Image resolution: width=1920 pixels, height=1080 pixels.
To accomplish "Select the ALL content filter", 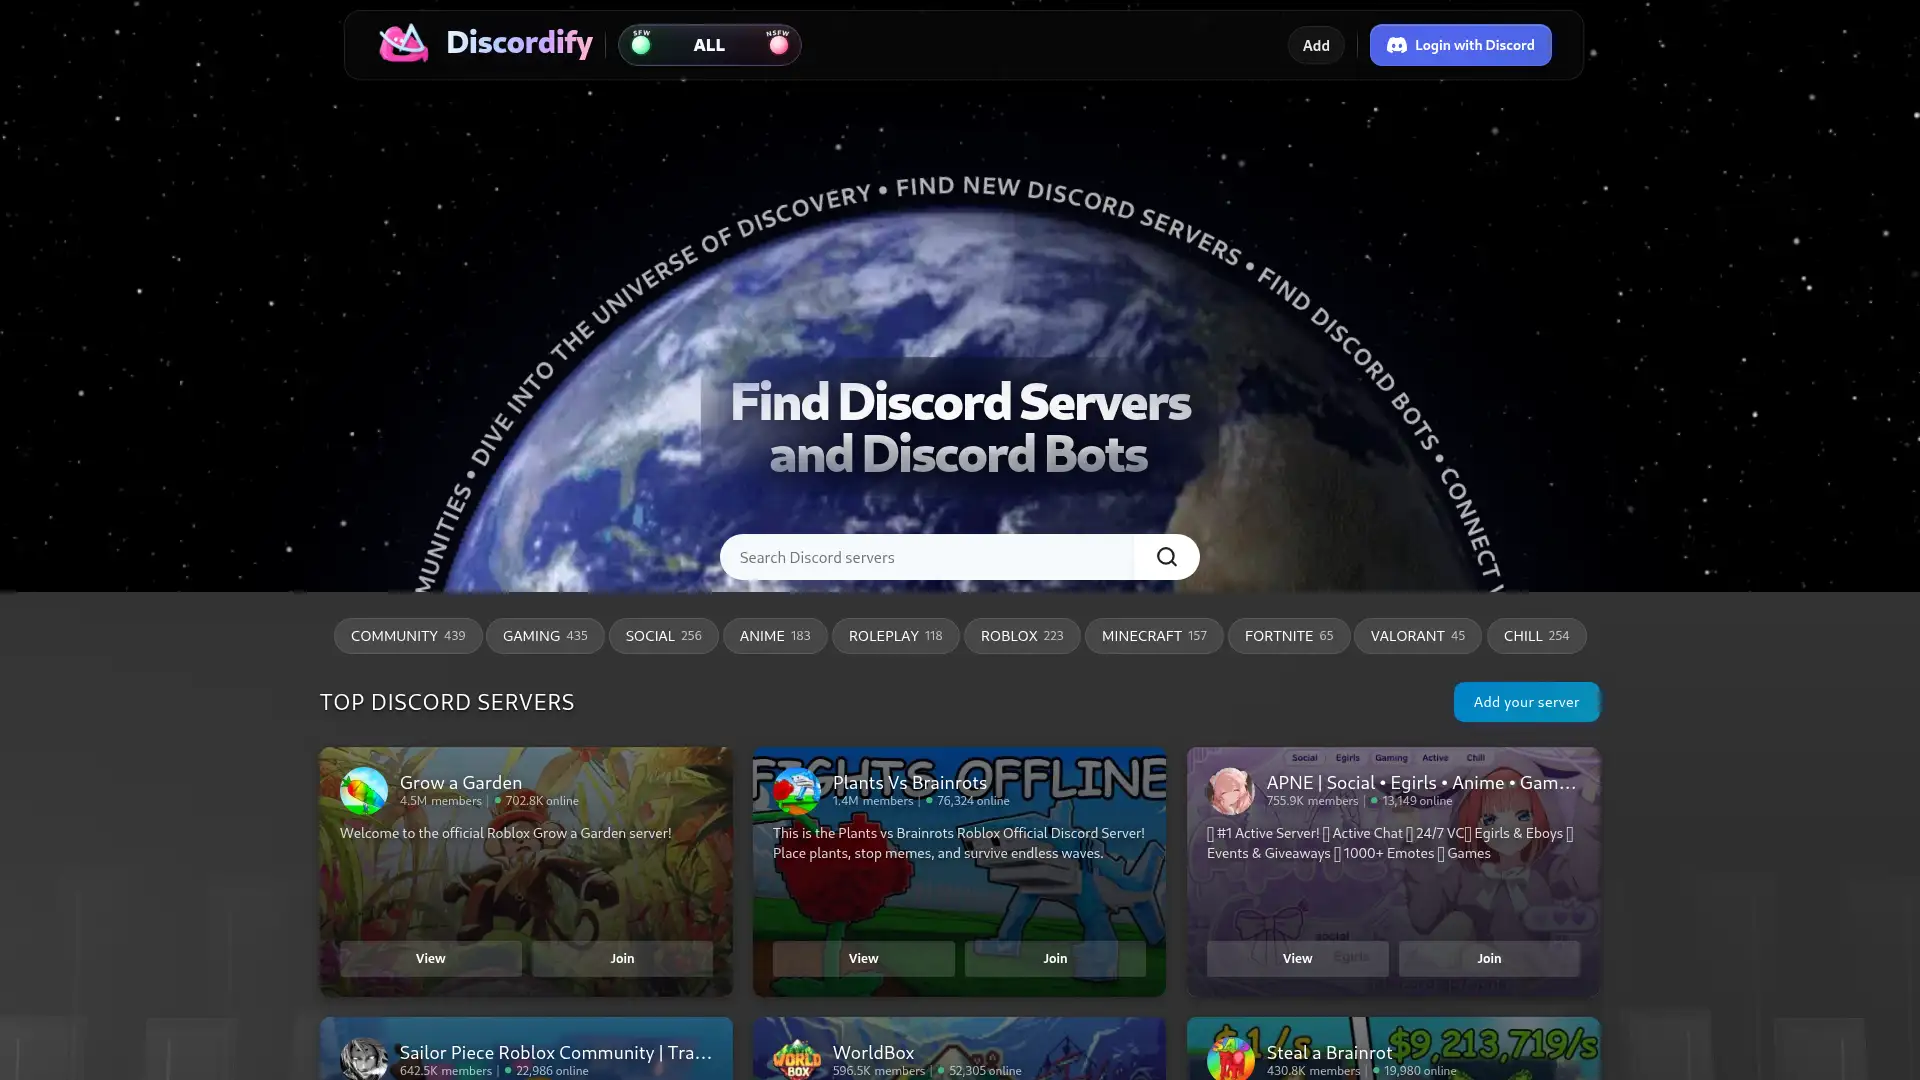I will 709,45.
